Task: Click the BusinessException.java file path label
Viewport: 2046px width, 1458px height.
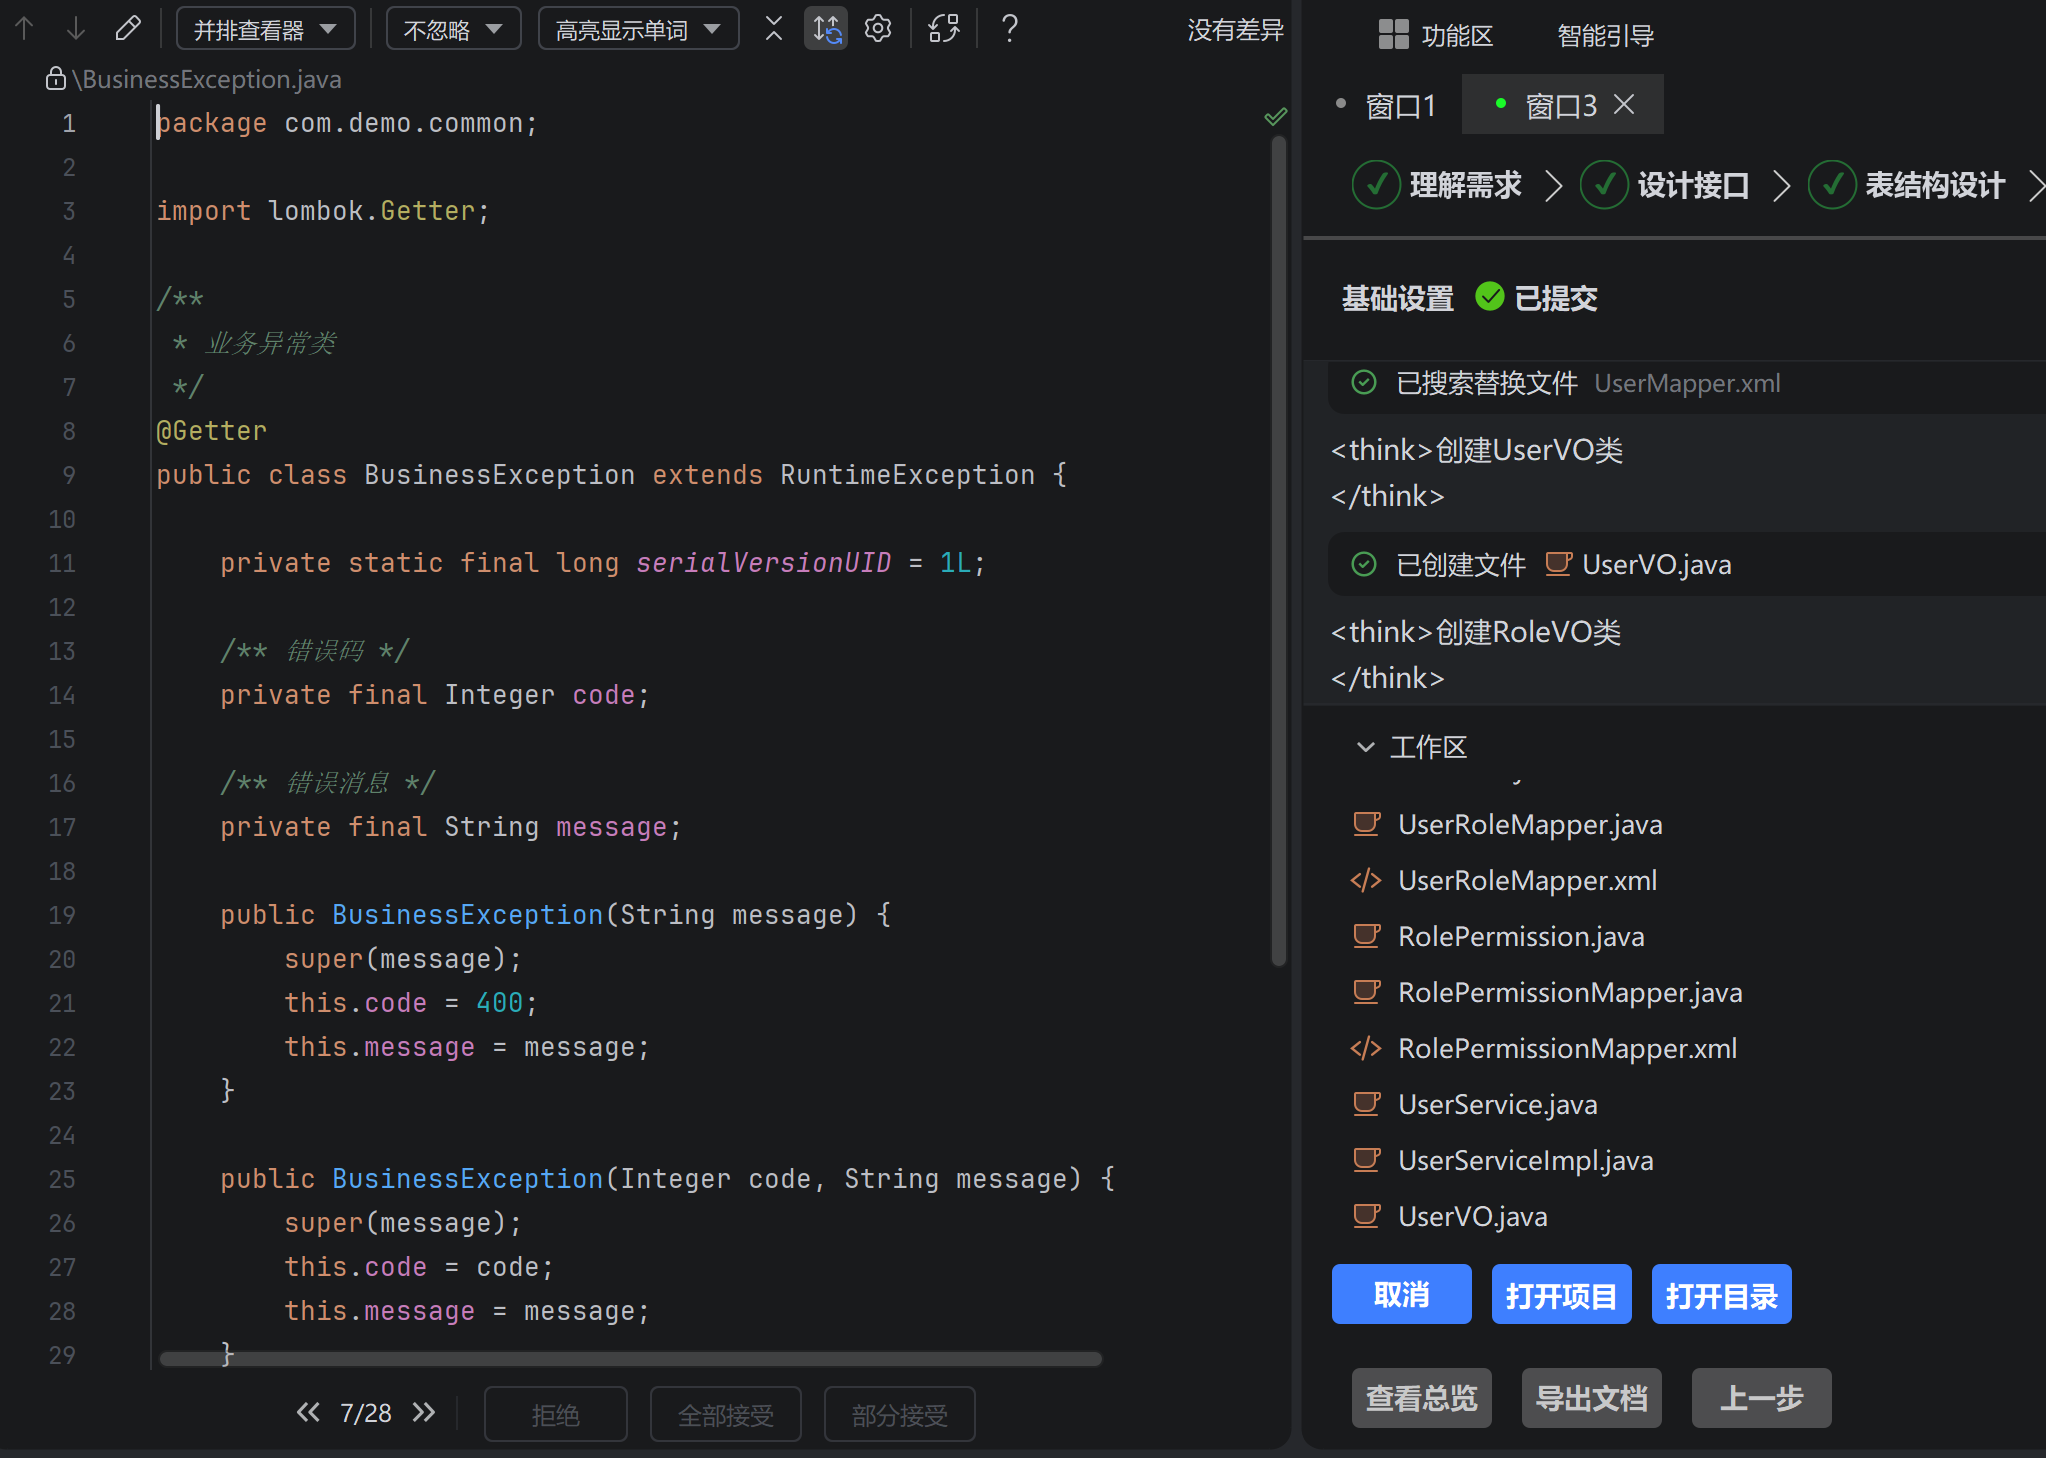Action: tap(207, 79)
